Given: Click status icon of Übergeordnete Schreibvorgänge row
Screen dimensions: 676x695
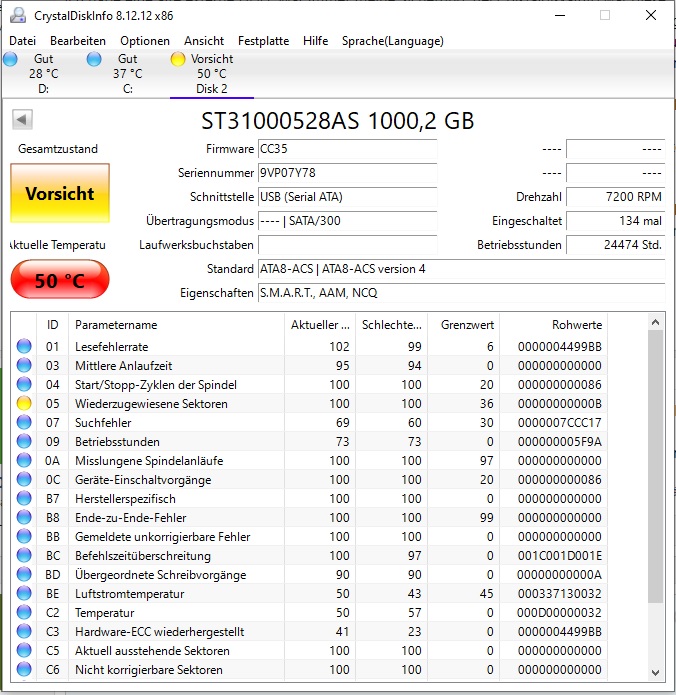Looking at the screenshot, I should coord(24,574).
